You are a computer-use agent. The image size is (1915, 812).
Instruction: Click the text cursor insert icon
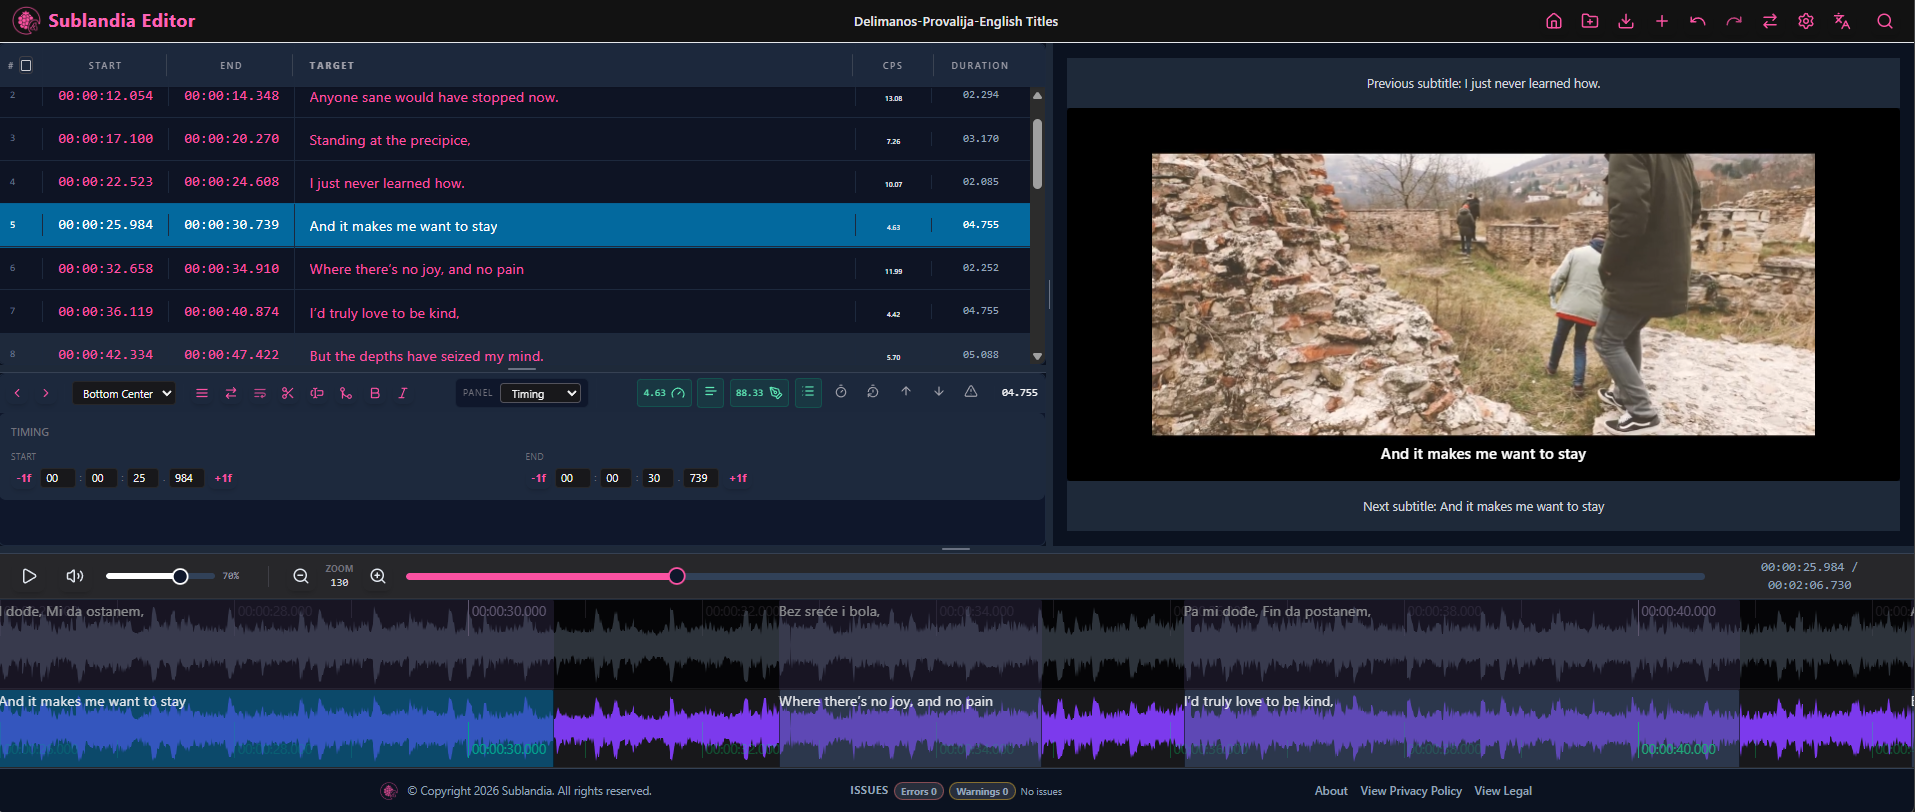tap(317, 393)
